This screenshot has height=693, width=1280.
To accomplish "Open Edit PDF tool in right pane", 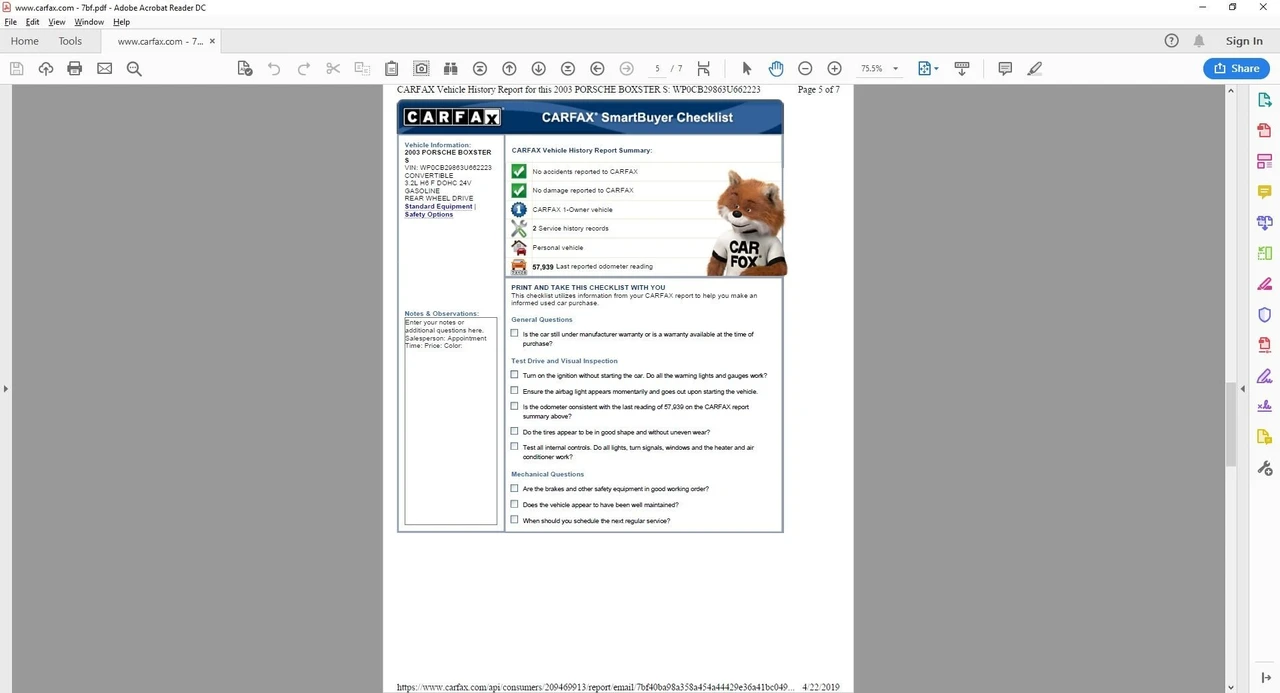I will tap(1264, 161).
